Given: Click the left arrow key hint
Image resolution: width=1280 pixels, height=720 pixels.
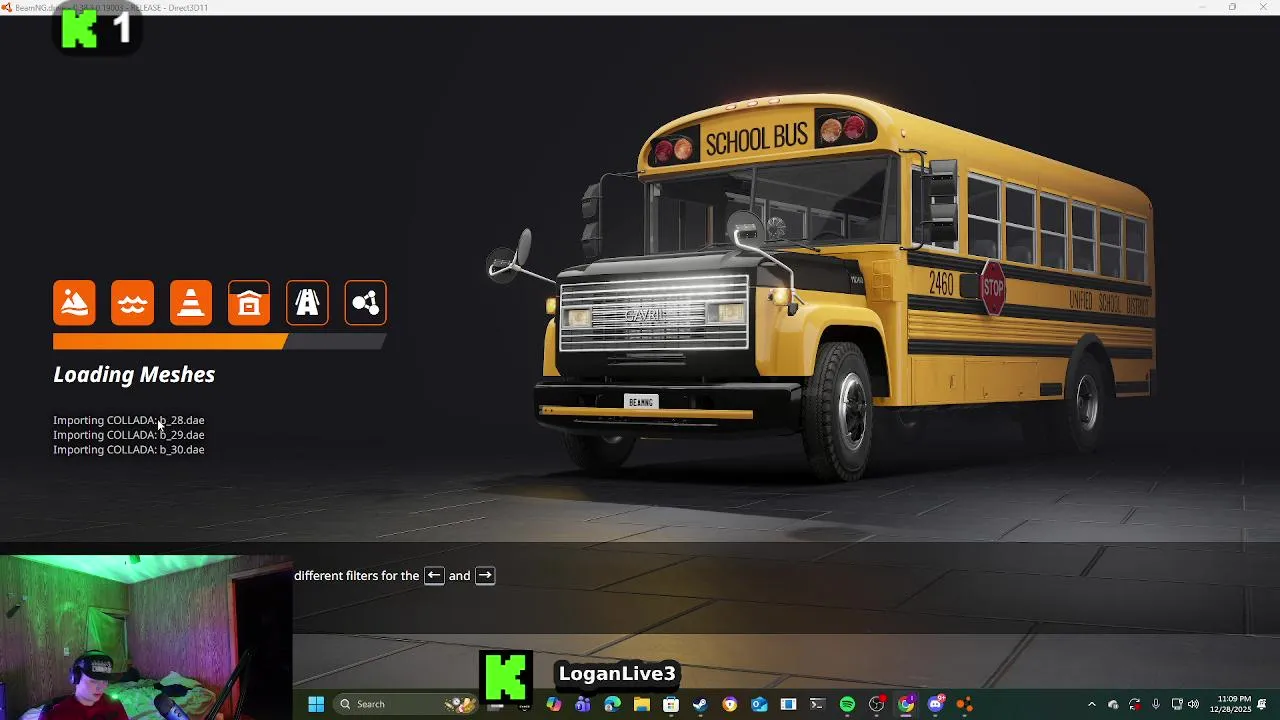Looking at the screenshot, I should (434, 576).
